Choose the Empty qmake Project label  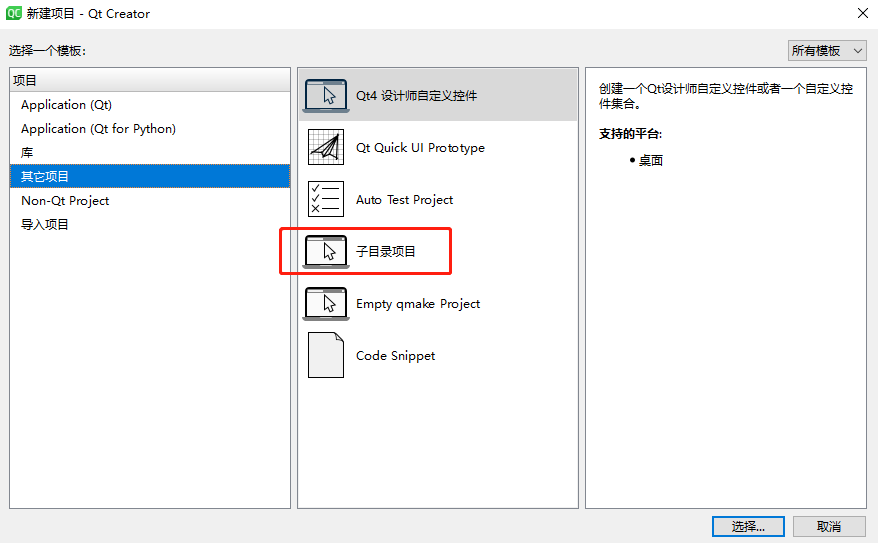pyautogui.click(x=418, y=303)
